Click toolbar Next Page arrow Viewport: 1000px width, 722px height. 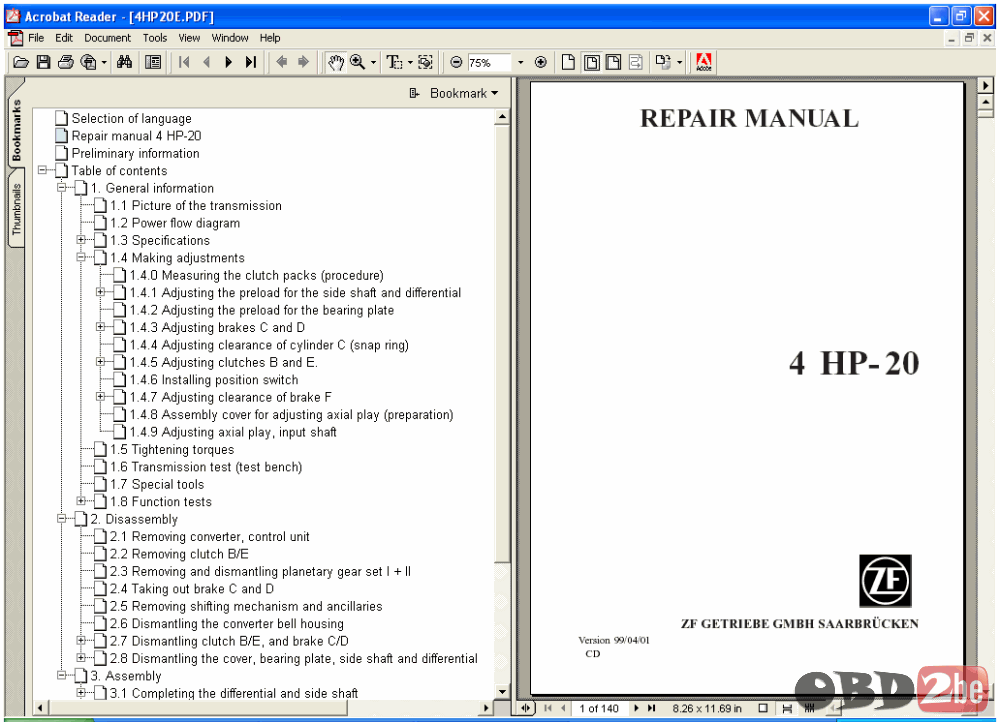point(228,62)
